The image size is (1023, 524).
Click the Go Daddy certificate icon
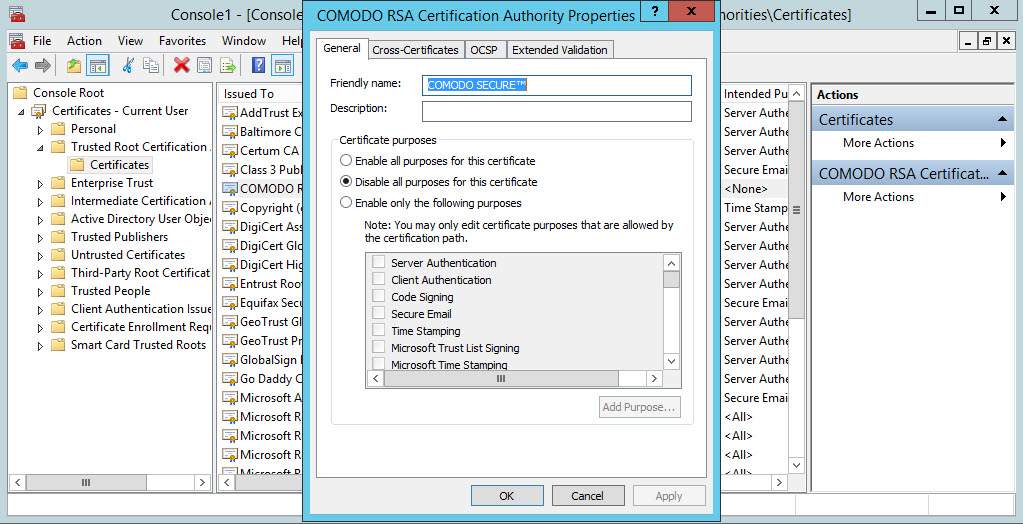tap(229, 378)
